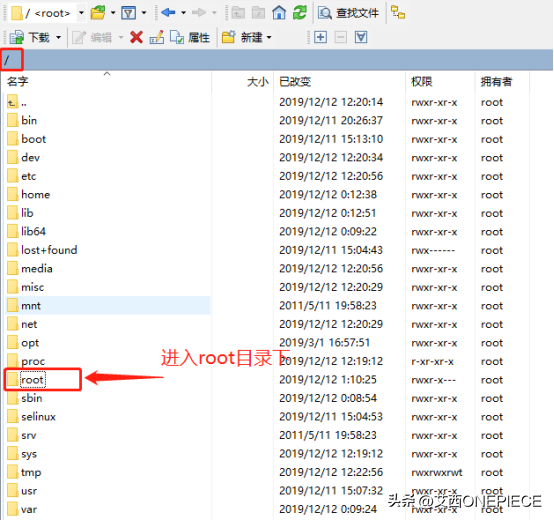
Task: Select the boot folder
Action: tap(26, 139)
